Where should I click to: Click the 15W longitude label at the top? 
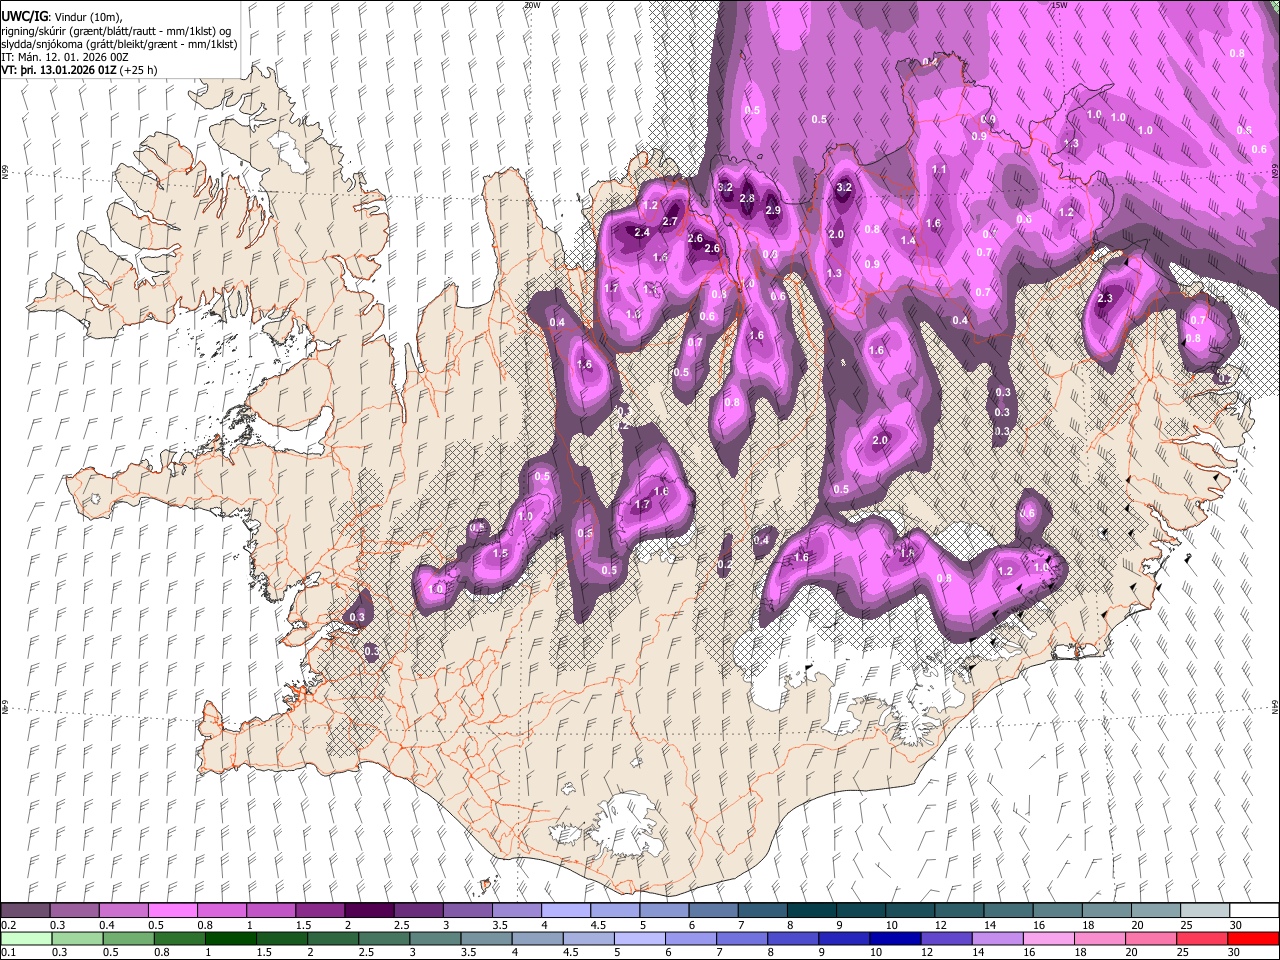pyautogui.click(x=1058, y=5)
